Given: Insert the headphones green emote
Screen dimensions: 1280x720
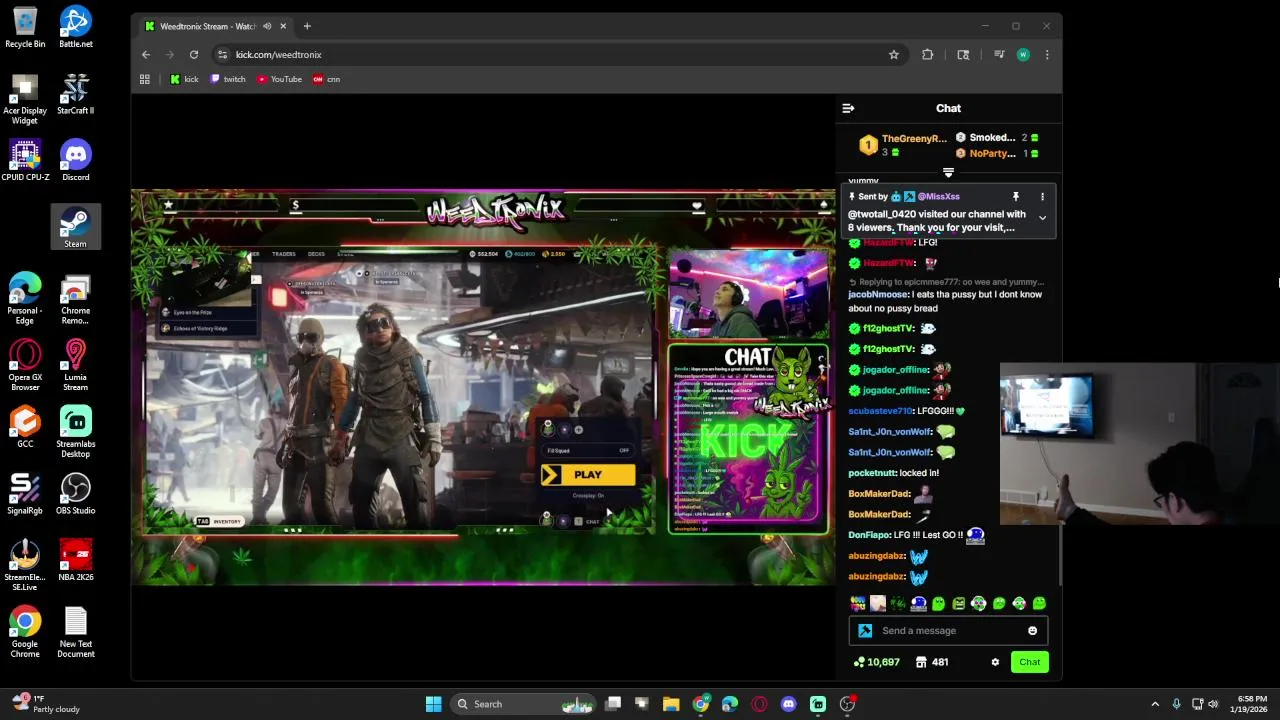Looking at the screenshot, I should pos(979,603).
